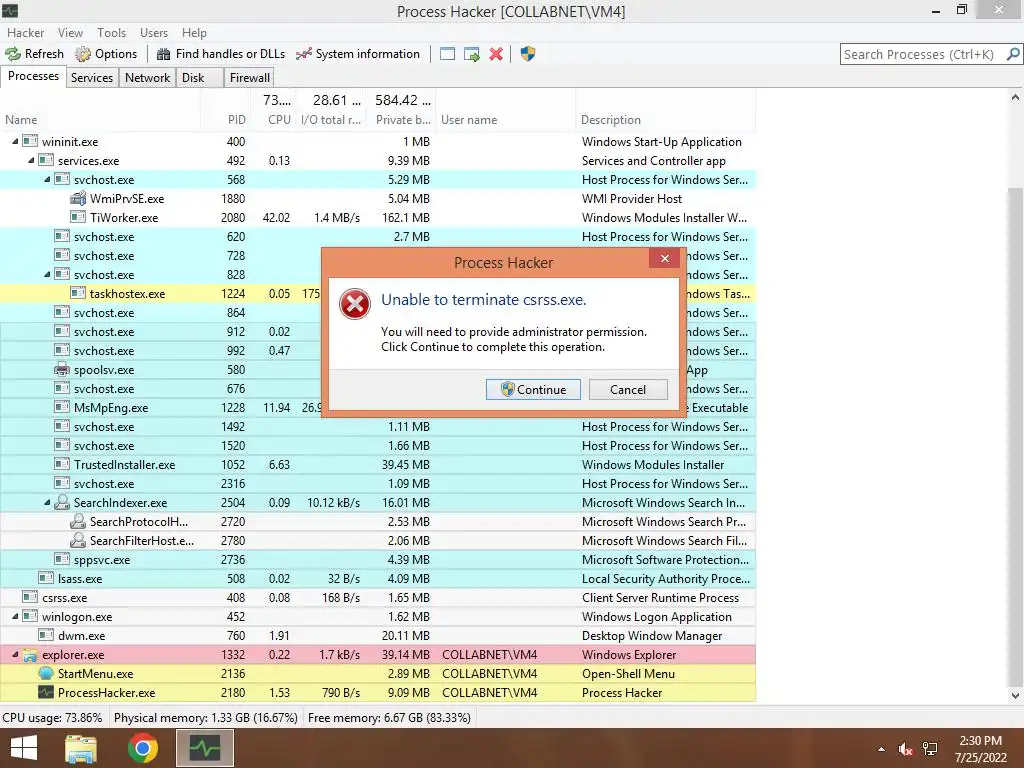This screenshot has height=768, width=1024.
Task: Click the WmiPrvSE.exe process icon
Action: [78, 199]
